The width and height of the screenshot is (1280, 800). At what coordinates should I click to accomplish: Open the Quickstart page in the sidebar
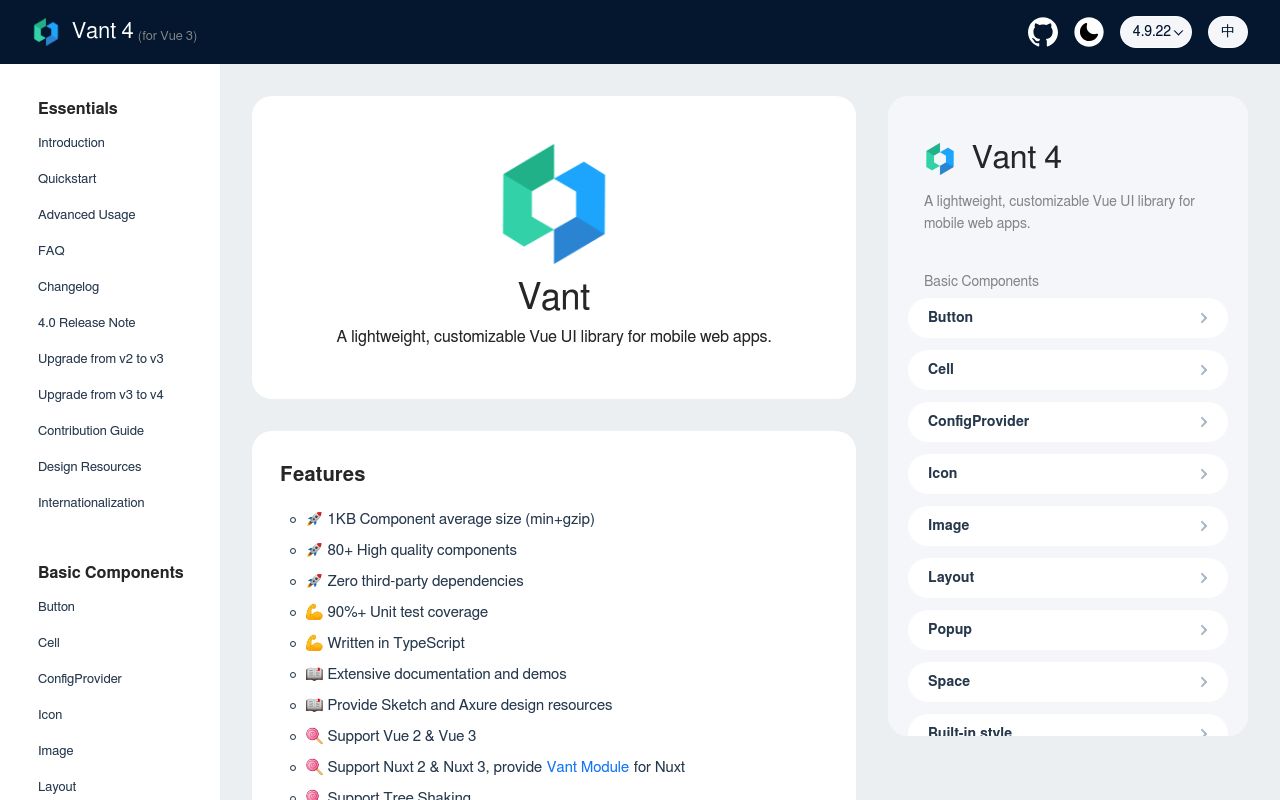coord(67,178)
